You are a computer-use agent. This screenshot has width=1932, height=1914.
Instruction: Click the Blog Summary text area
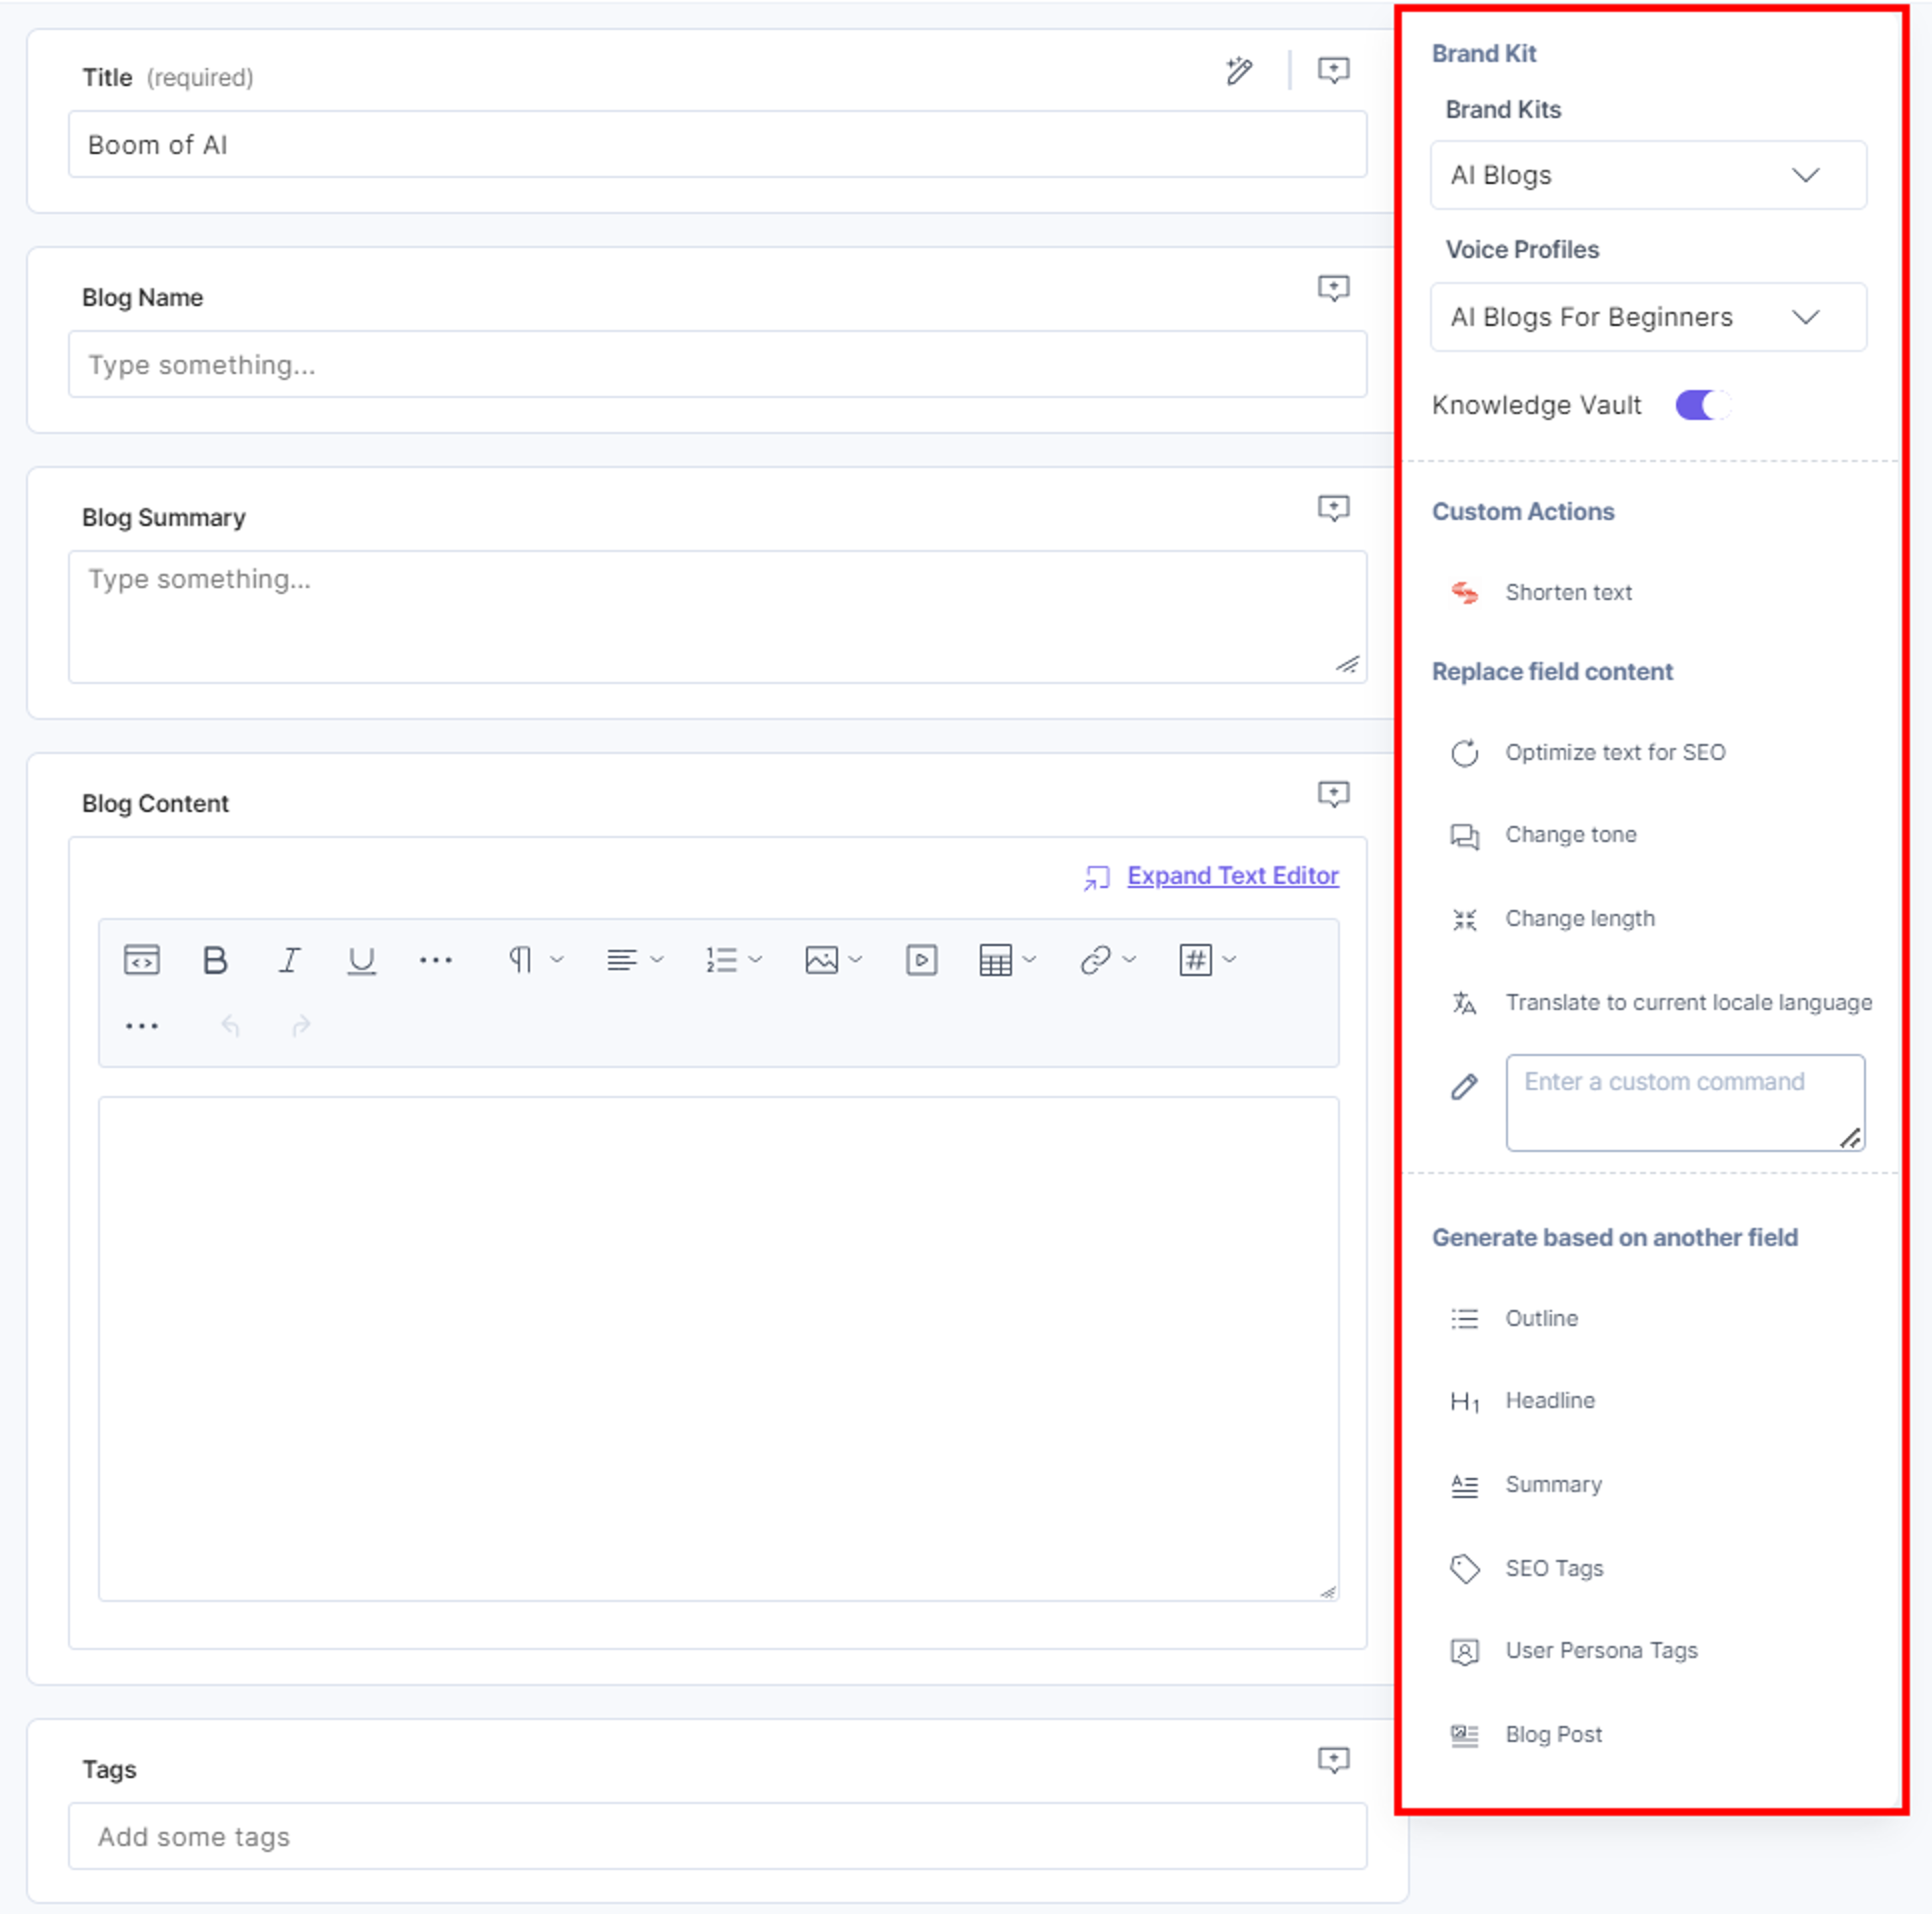717,617
